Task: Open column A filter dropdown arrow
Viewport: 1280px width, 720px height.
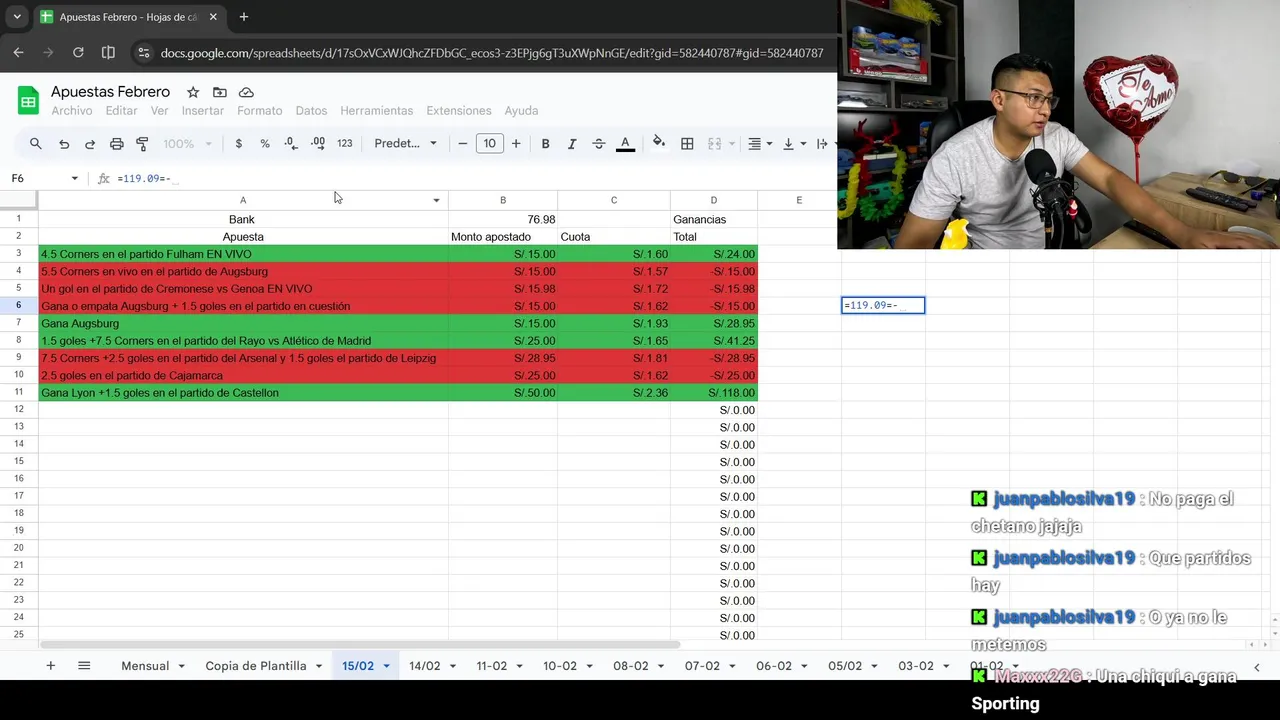Action: click(436, 200)
